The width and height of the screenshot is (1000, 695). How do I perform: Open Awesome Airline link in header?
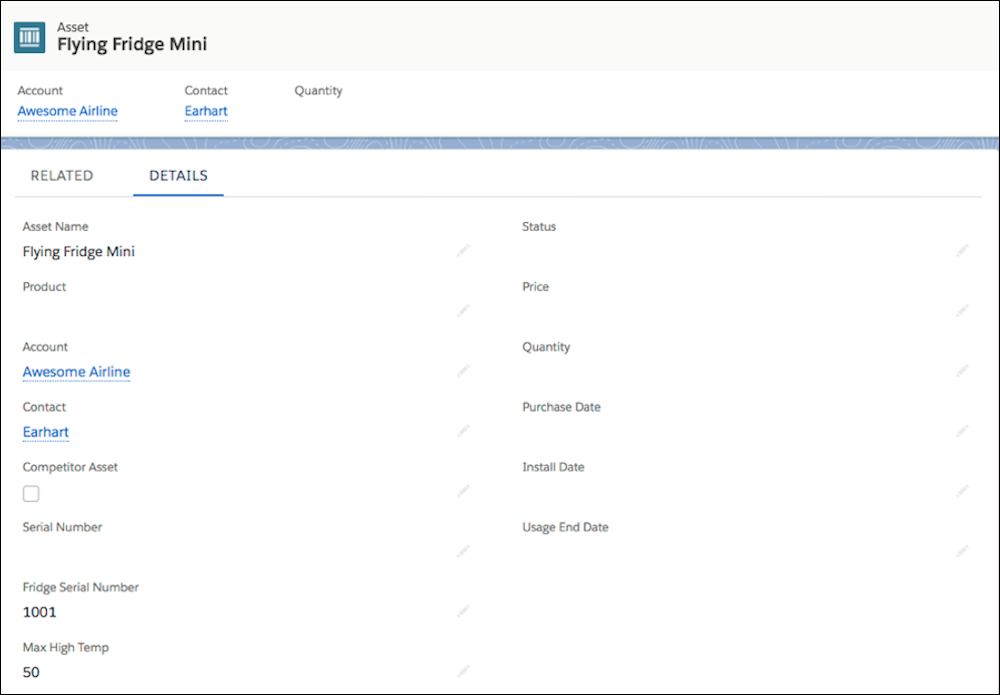coord(68,111)
